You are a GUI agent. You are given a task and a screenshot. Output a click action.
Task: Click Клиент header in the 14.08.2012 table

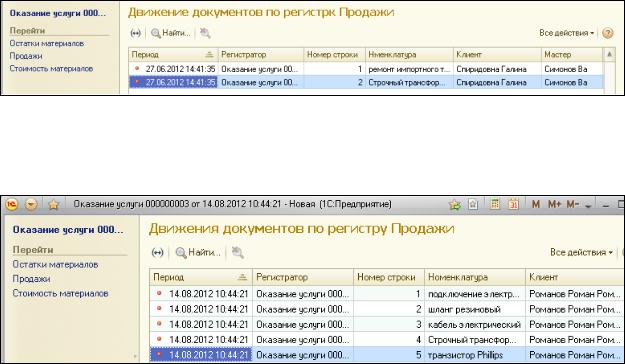coord(575,277)
